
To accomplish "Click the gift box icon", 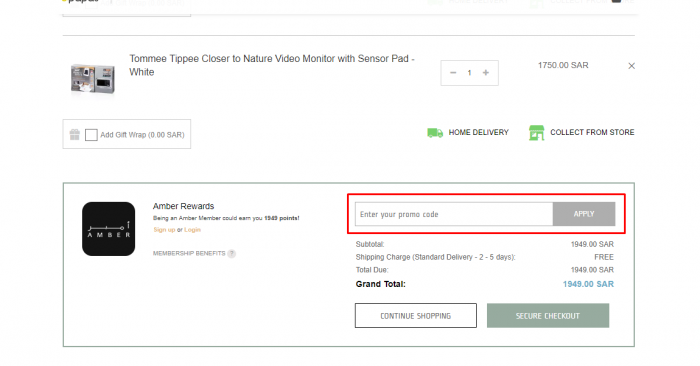I will (x=75, y=134).
